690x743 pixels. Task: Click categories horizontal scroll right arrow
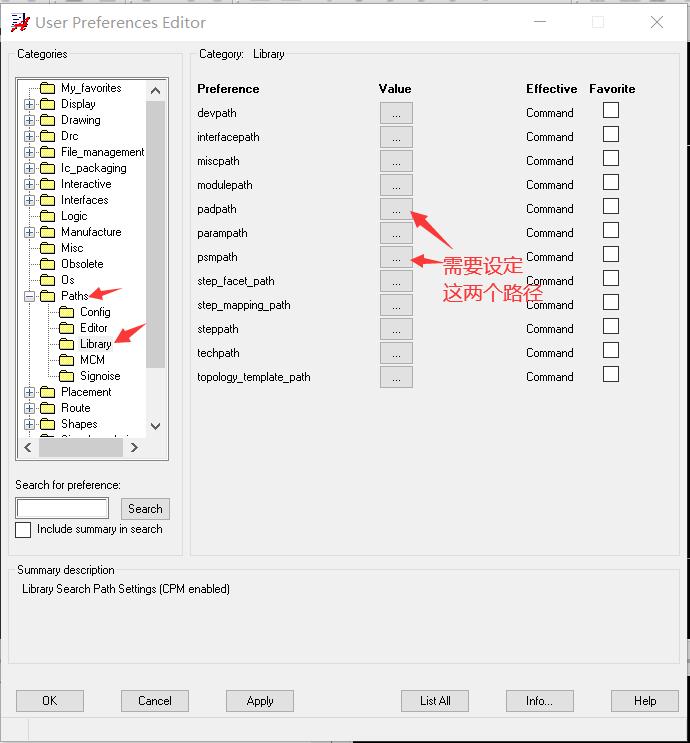134,447
